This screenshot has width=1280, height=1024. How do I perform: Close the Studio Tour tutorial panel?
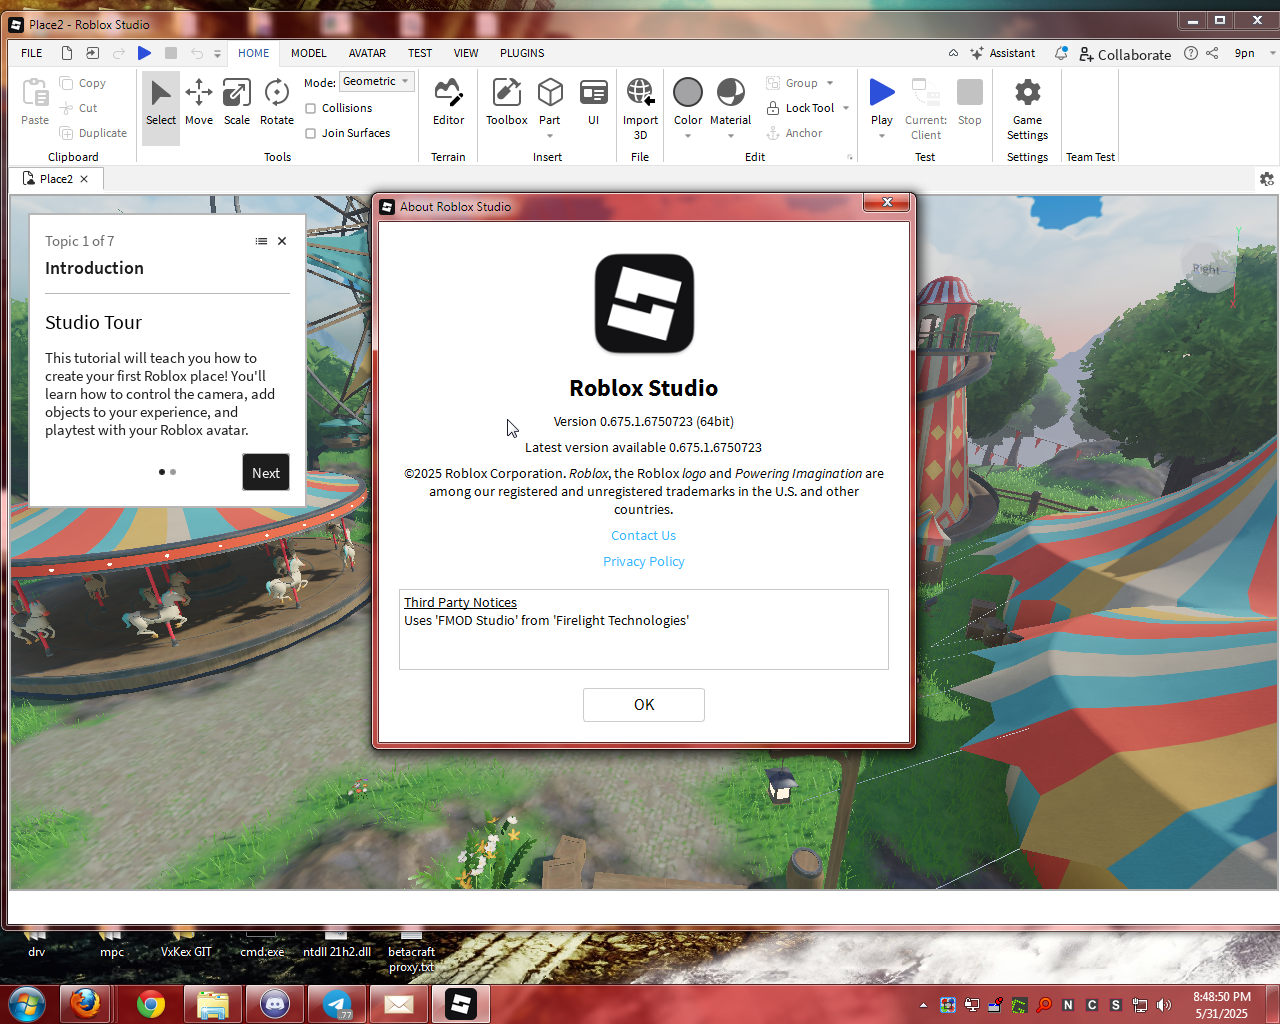pos(282,241)
